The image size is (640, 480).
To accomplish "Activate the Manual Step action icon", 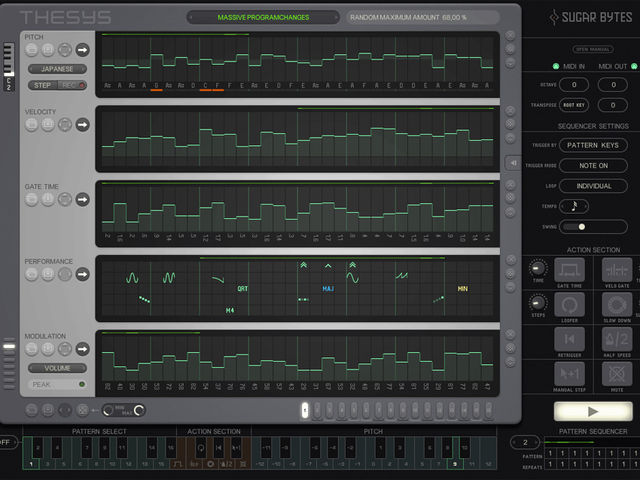I will tap(569, 374).
